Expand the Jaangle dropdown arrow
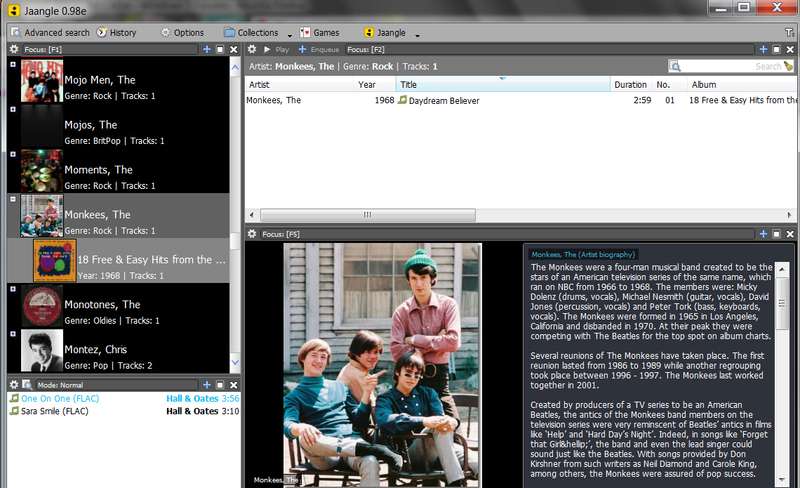Viewport: 800px width, 488px height. pos(417,35)
